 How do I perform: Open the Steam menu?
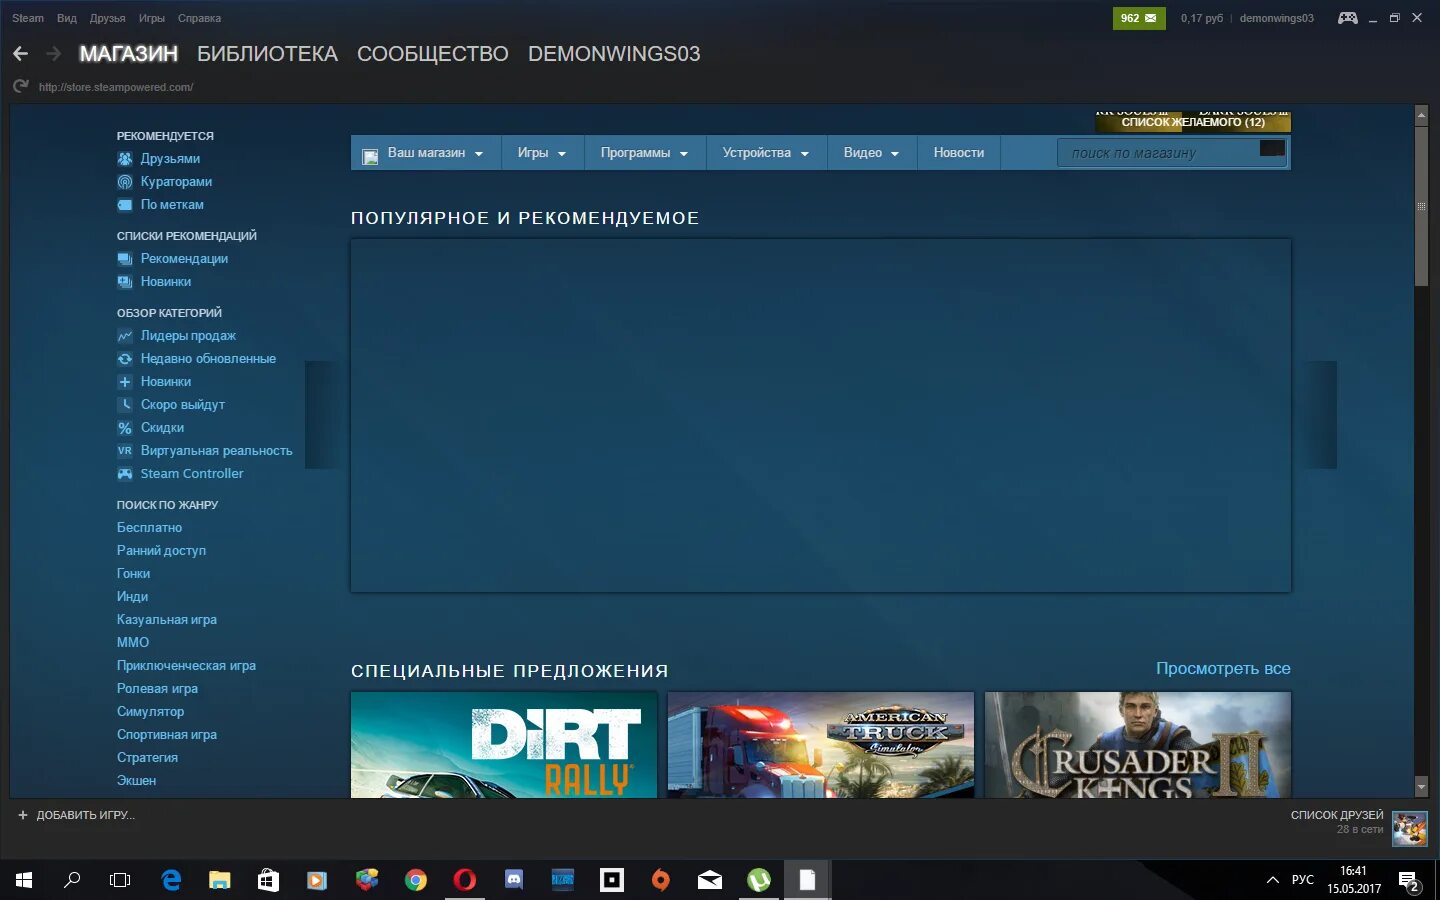pyautogui.click(x=28, y=18)
